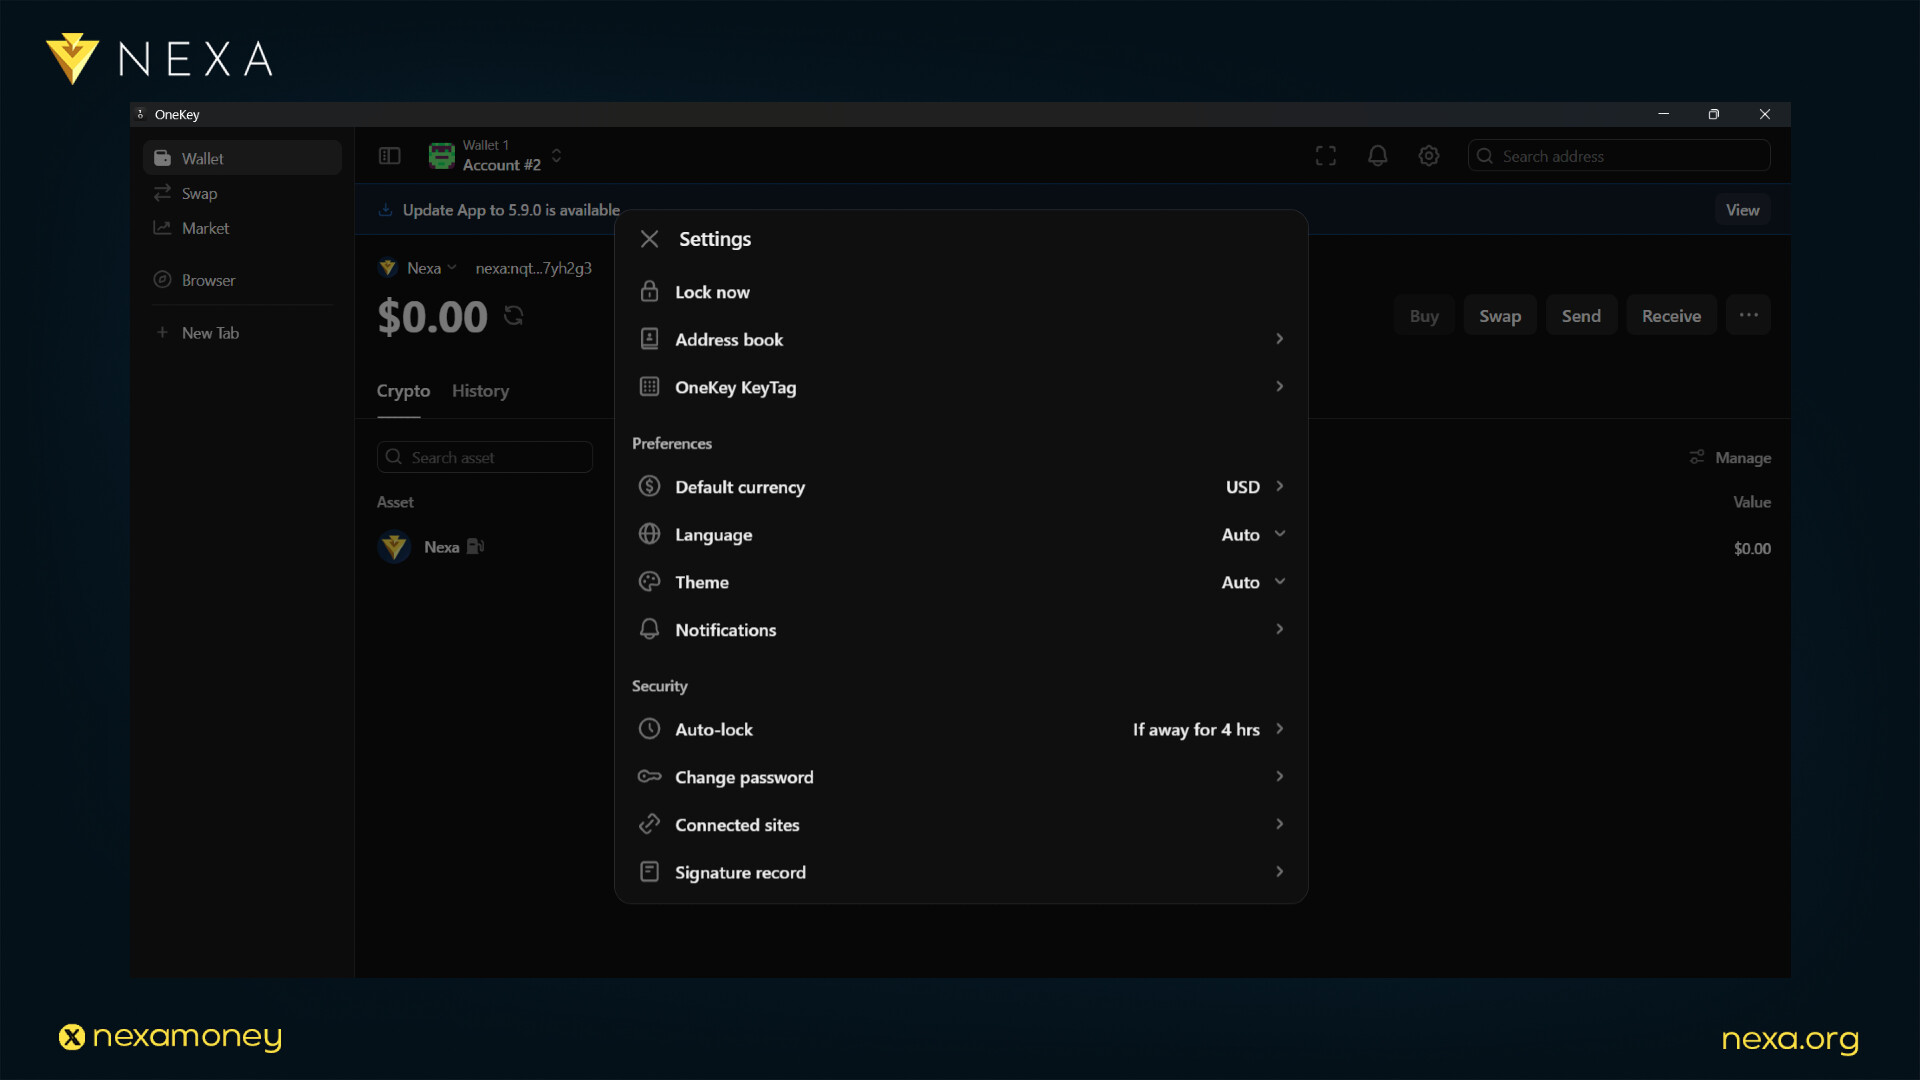The image size is (1920, 1080).
Task: Focus the Search address field
Action: click(1619, 156)
